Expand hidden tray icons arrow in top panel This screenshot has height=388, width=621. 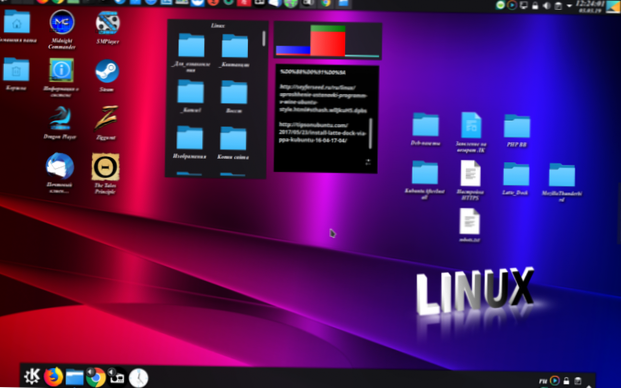point(569,6)
